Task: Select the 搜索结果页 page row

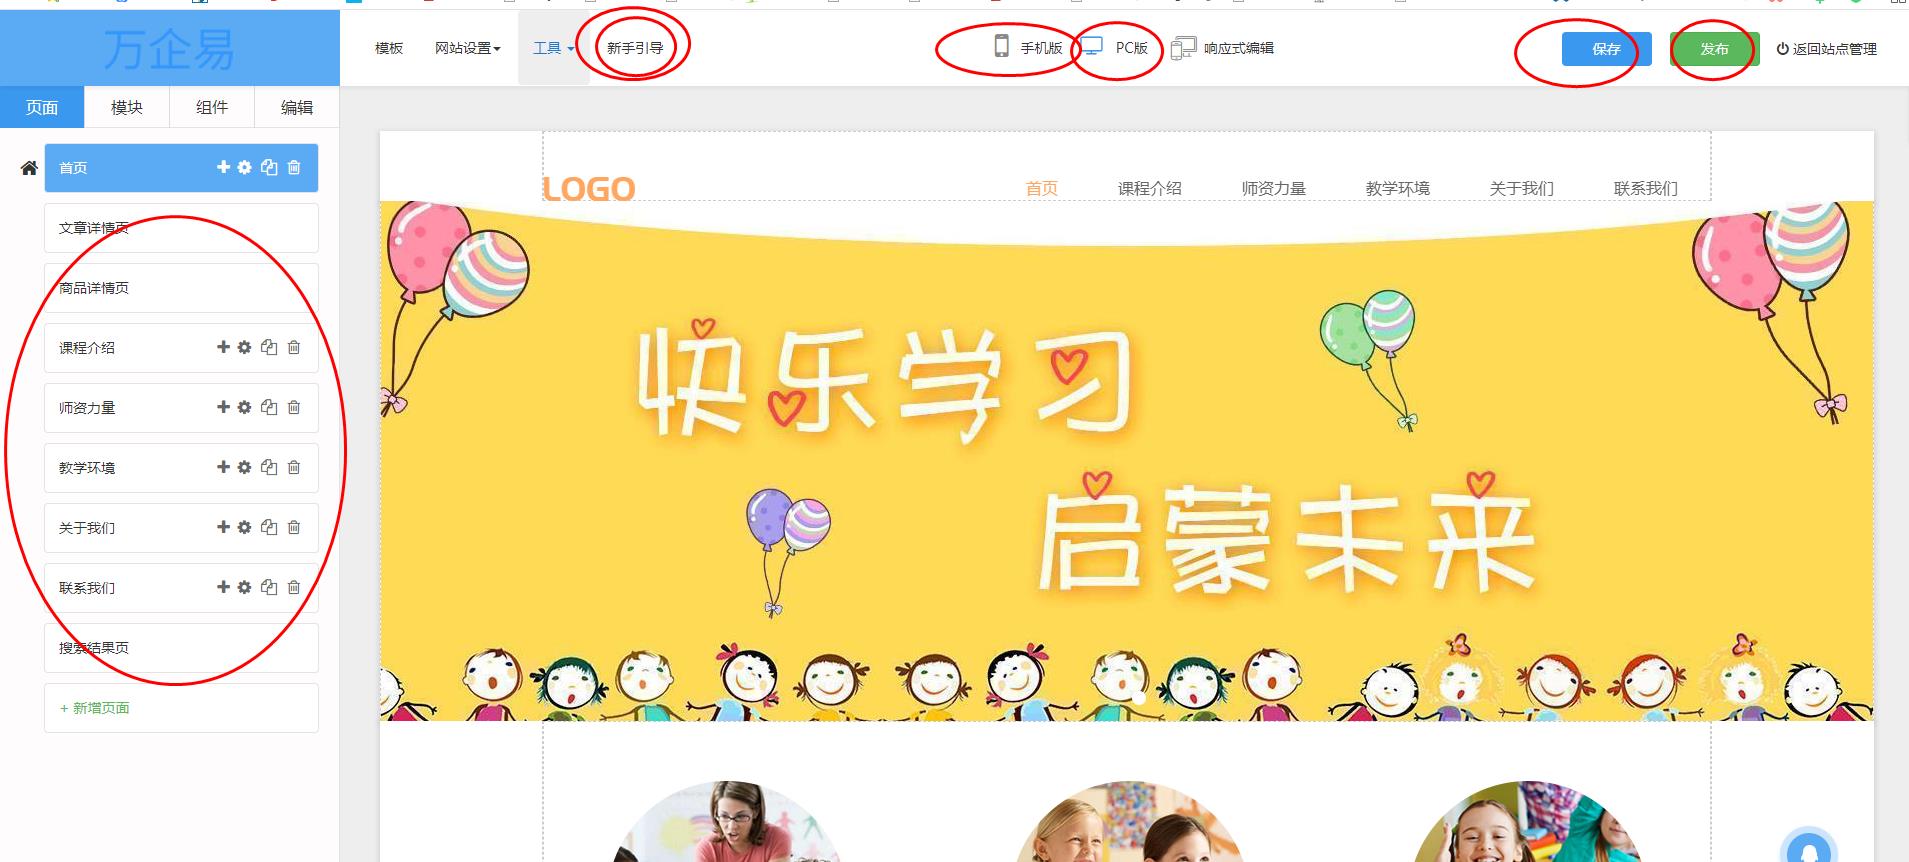Action: pos(181,648)
